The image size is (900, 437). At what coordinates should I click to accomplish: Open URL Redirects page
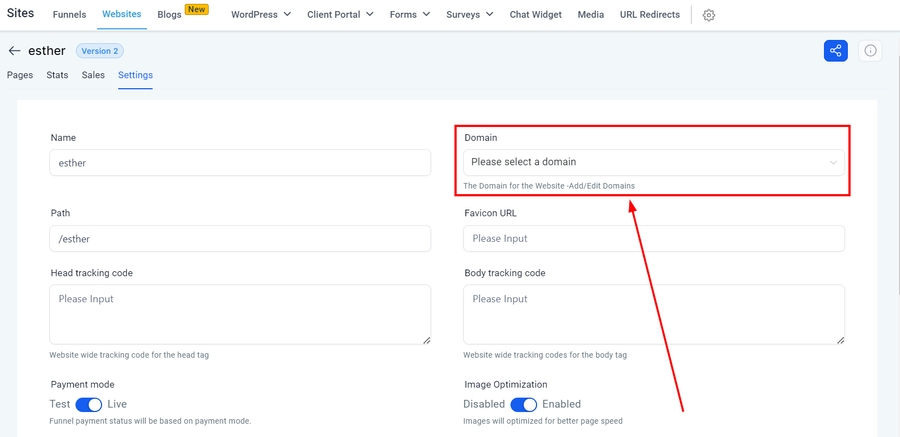tap(649, 15)
